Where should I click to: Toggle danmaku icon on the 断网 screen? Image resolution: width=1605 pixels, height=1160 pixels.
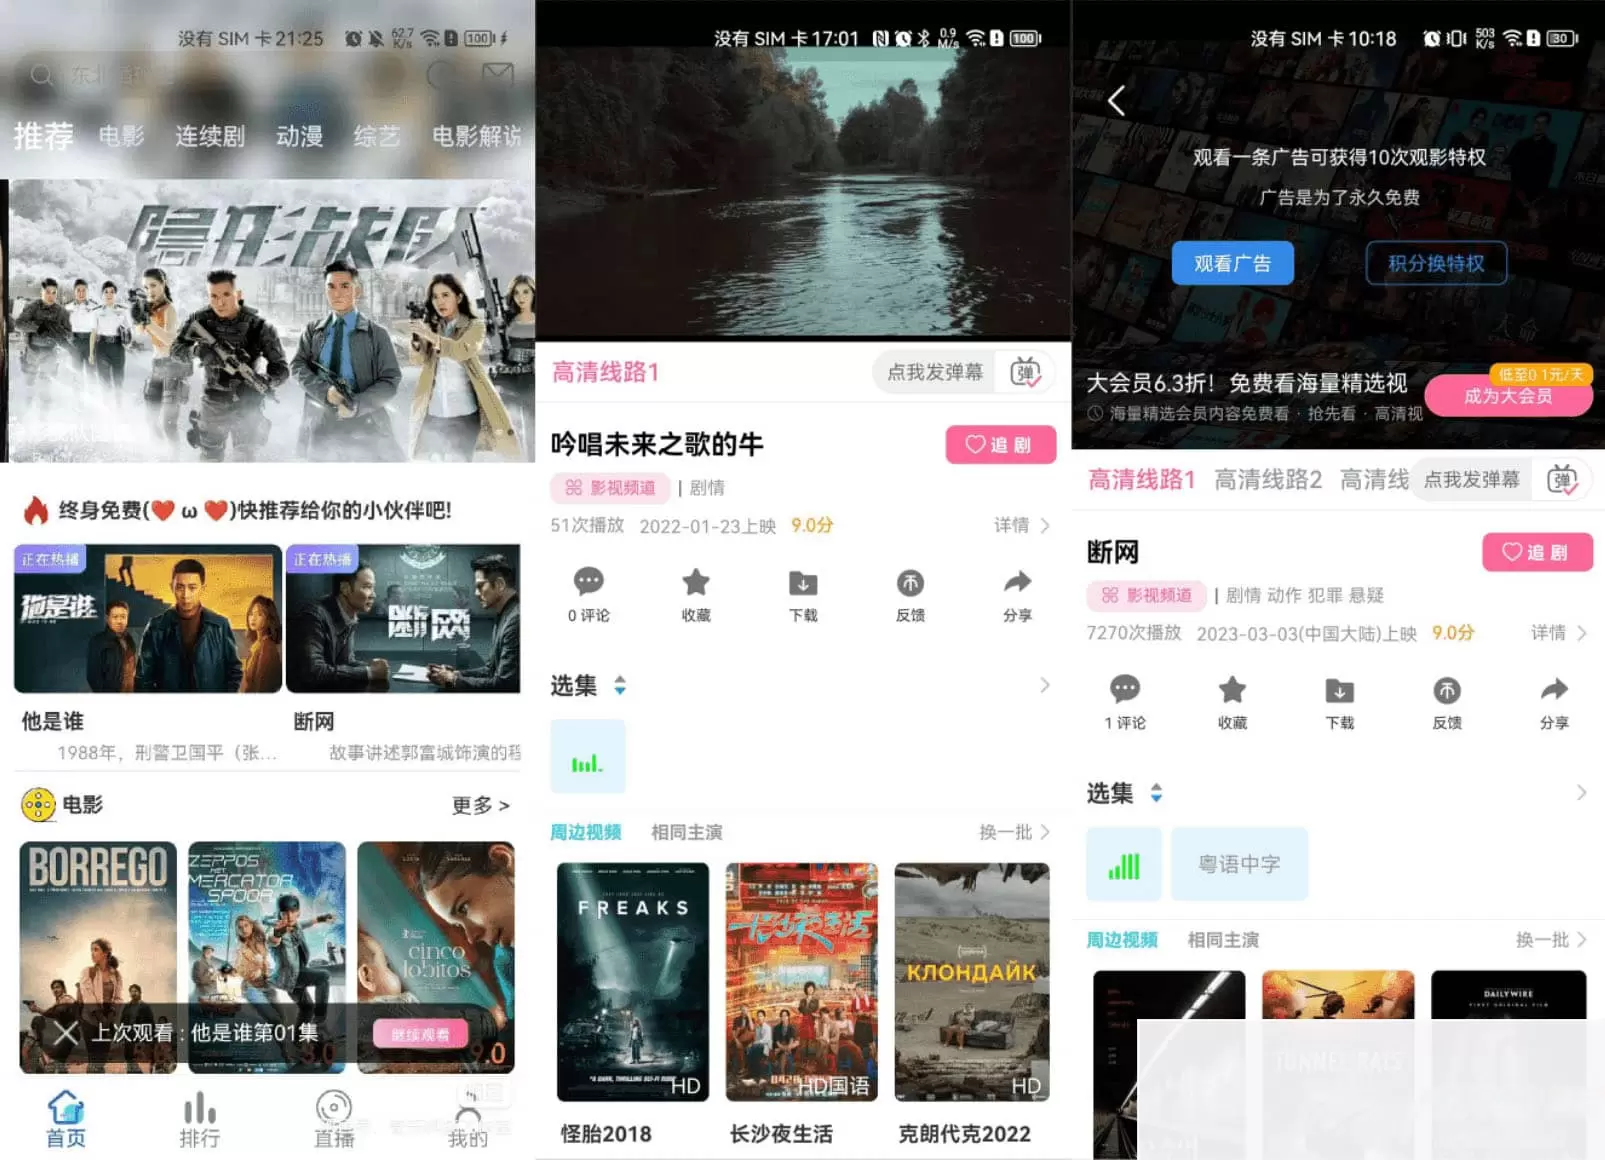(x=1562, y=480)
